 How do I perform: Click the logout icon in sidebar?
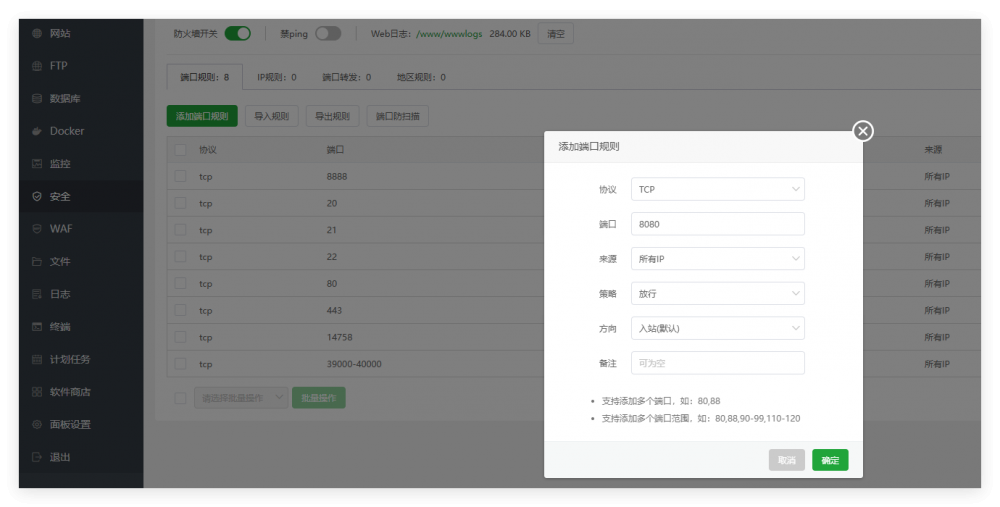tap(37, 457)
